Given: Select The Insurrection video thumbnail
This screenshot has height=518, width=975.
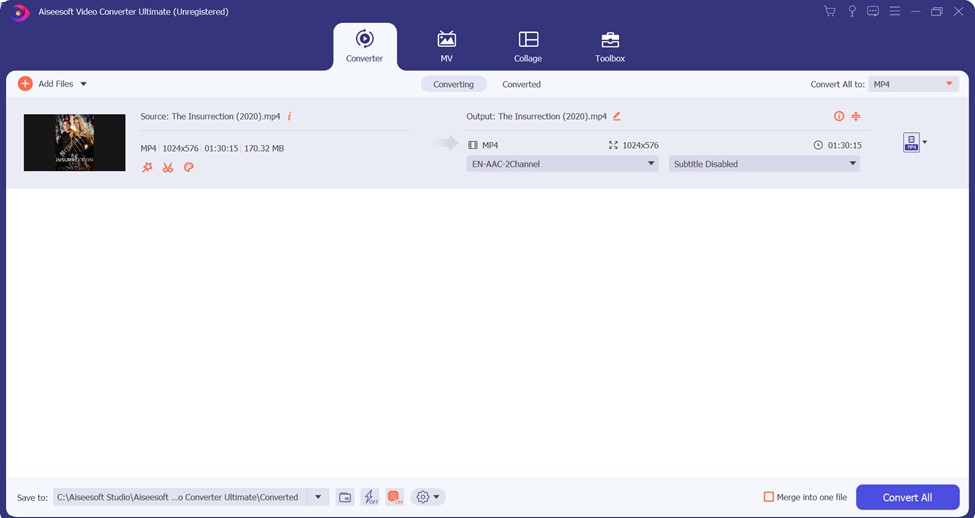Looking at the screenshot, I should [75, 142].
